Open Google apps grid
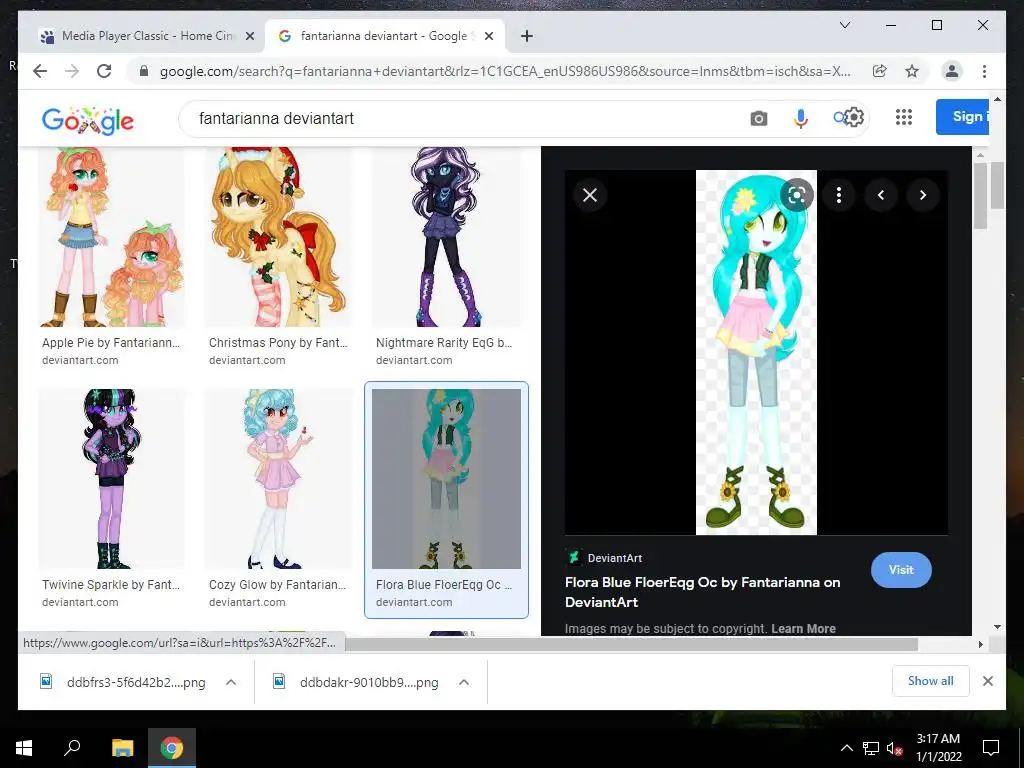Screen dimensions: 1024x768 click(903, 117)
